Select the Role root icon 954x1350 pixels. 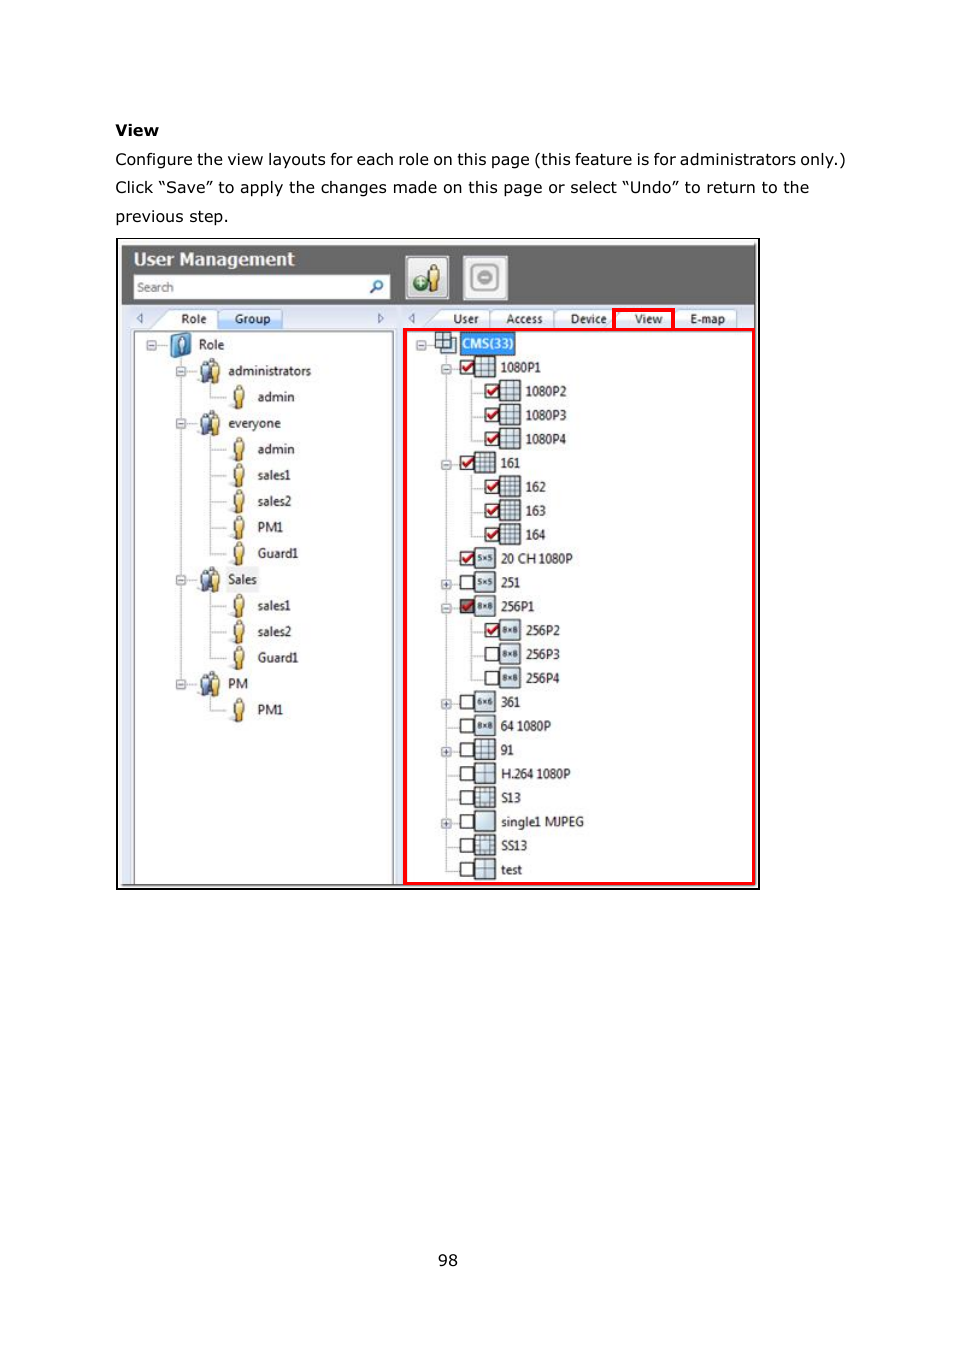tap(181, 345)
